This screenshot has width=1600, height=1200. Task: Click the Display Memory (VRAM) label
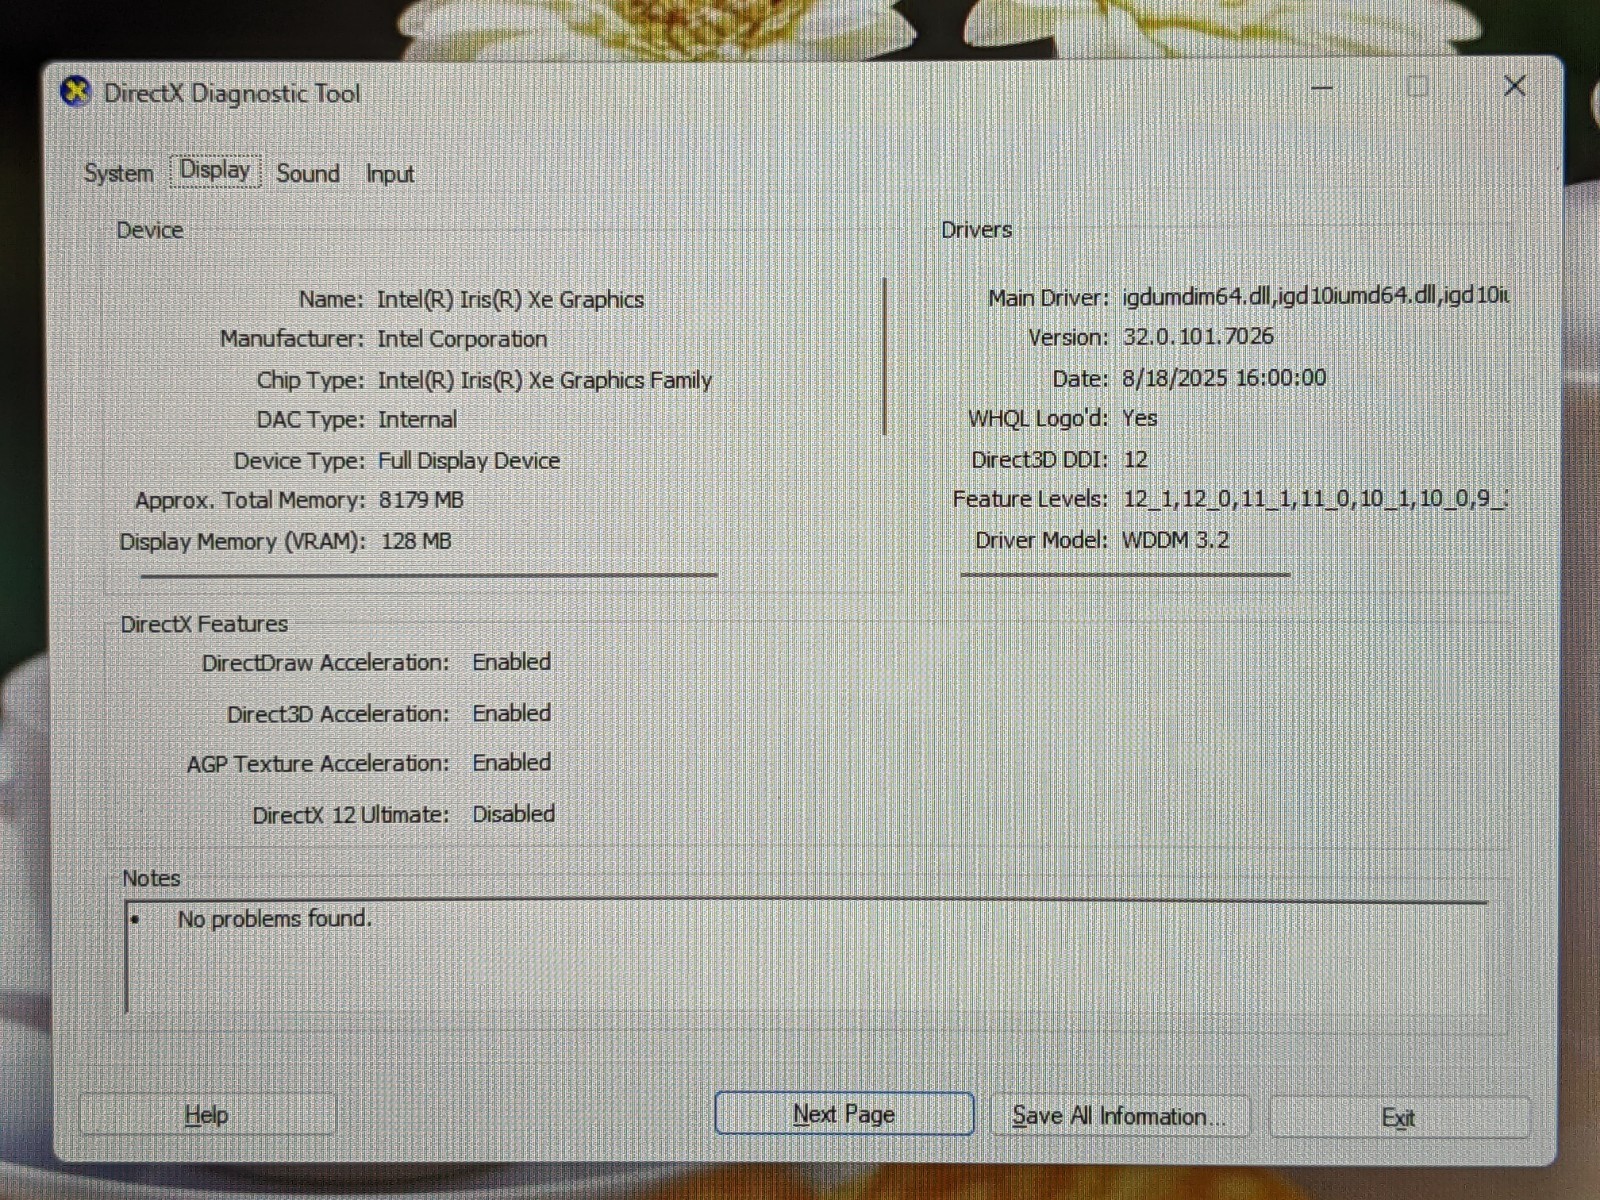(242, 541)
